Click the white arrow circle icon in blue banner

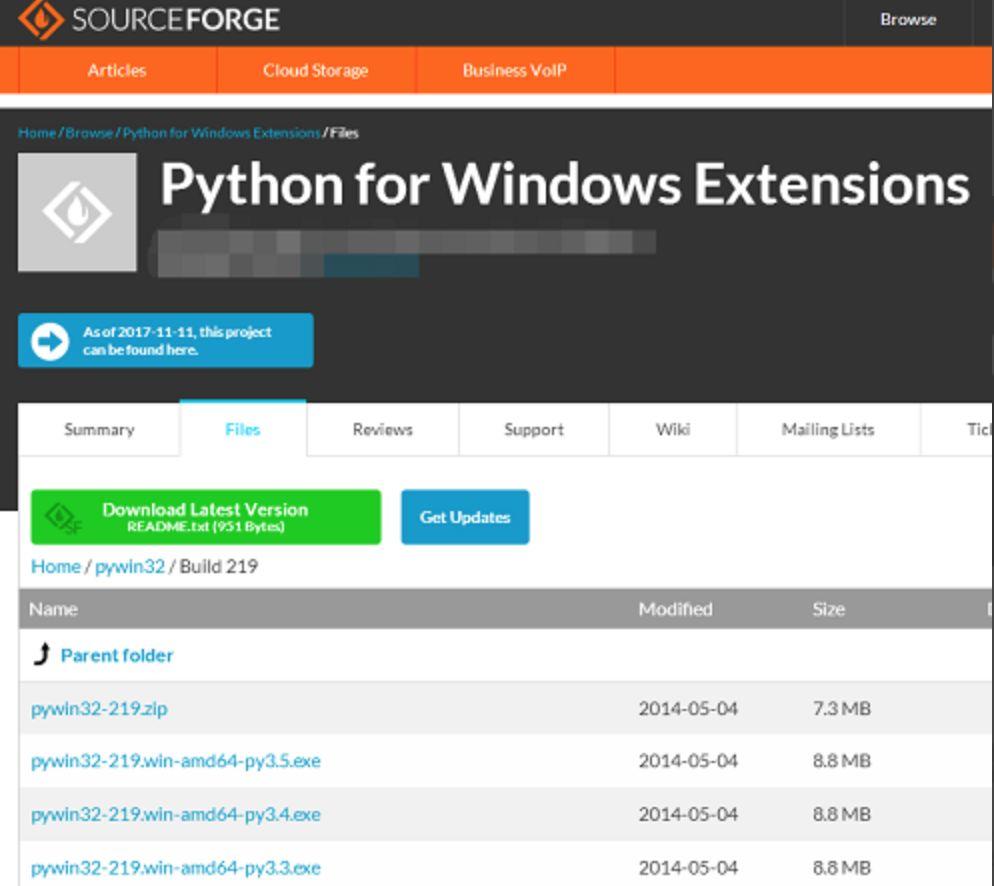tap(50, 342)
